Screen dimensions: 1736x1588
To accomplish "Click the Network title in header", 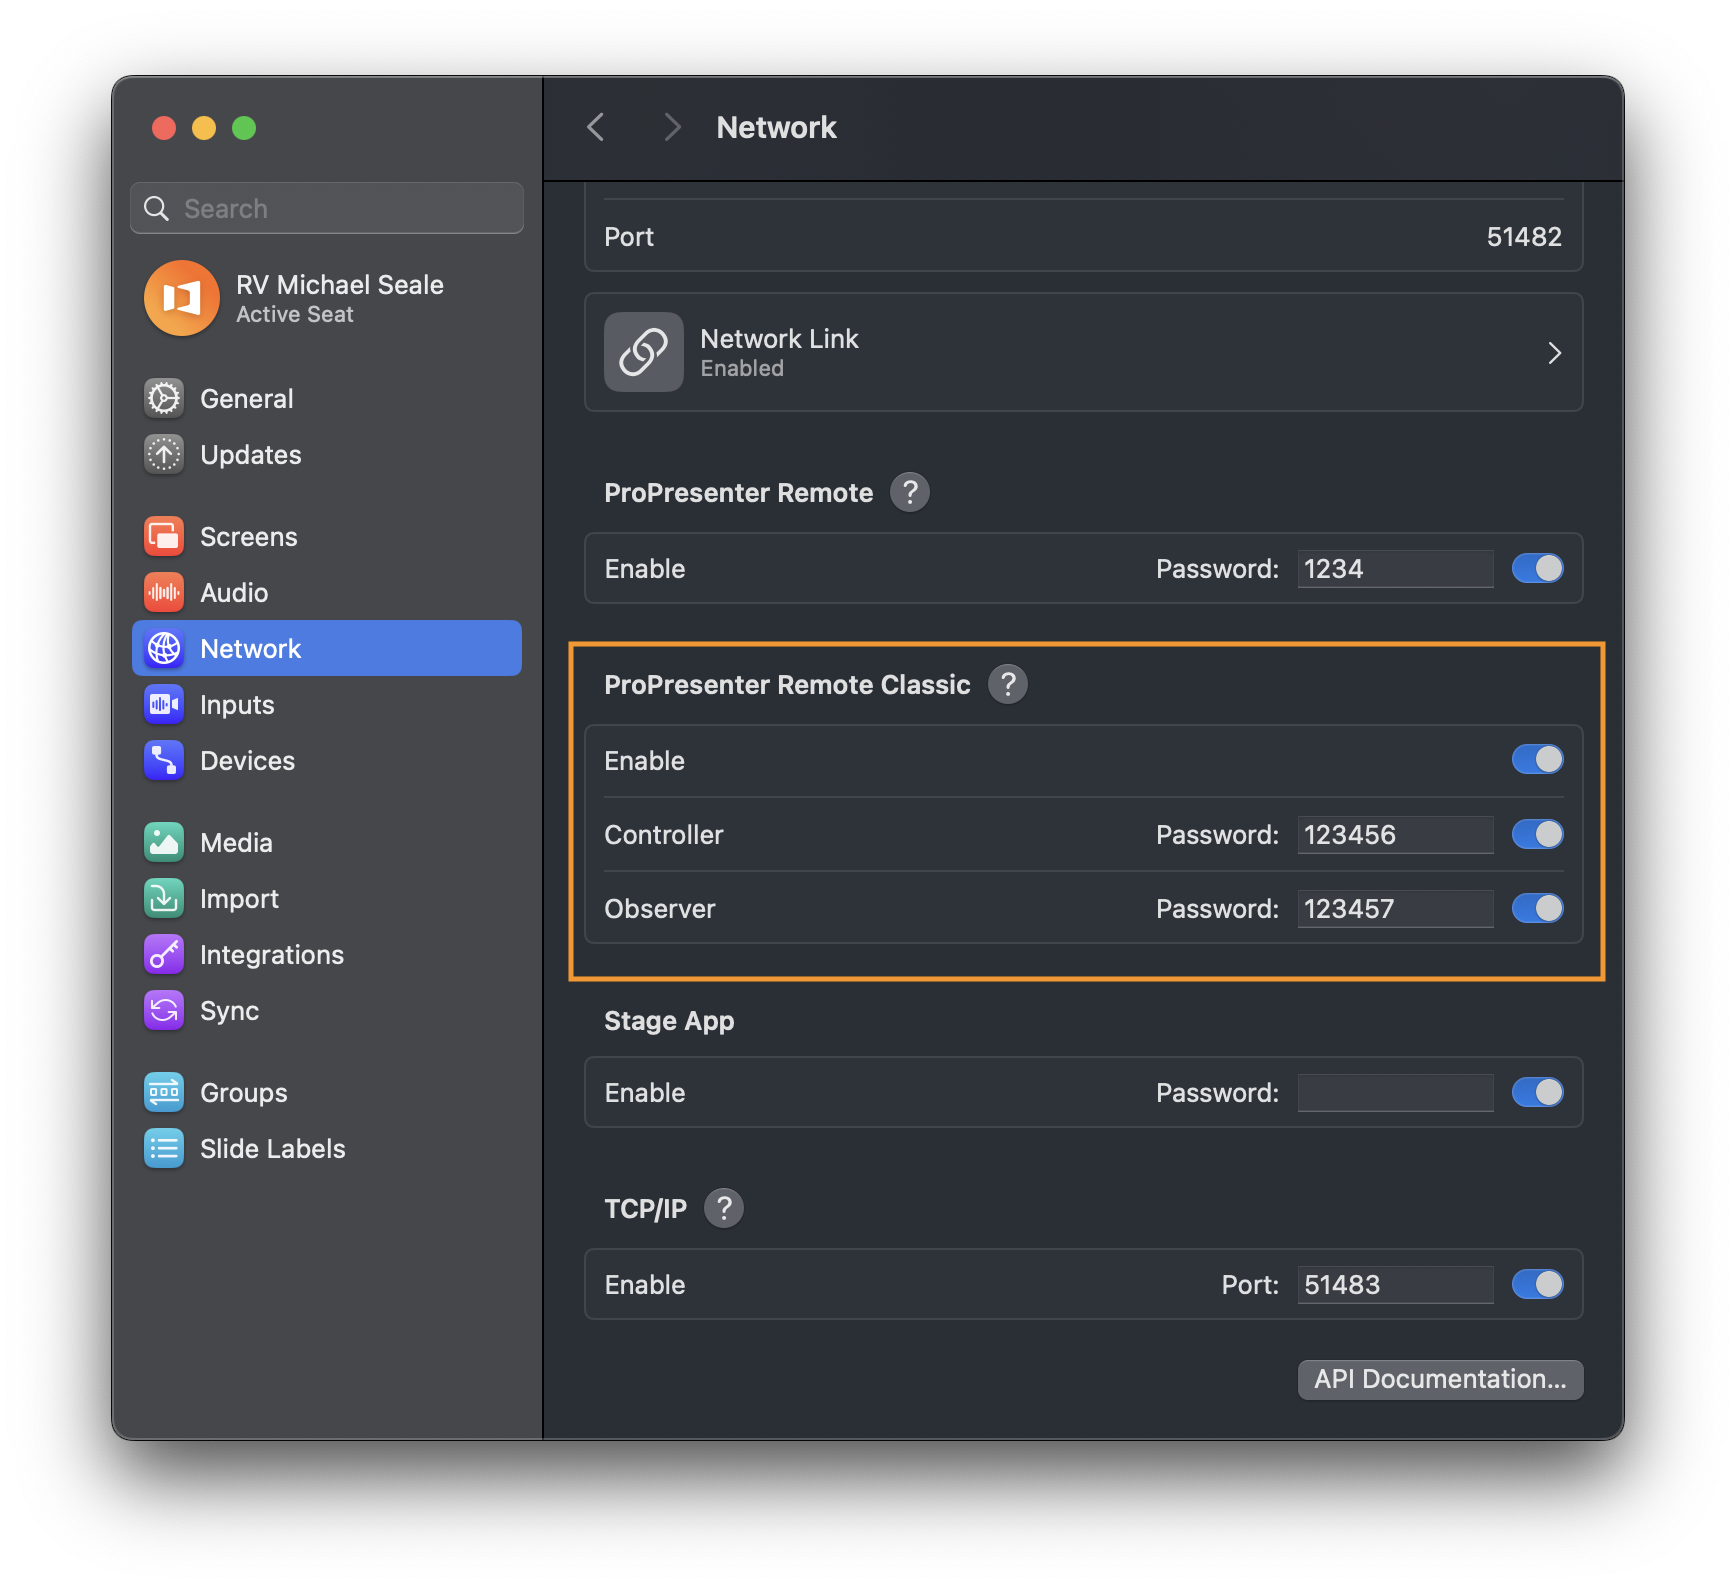I will pos(776,127).
